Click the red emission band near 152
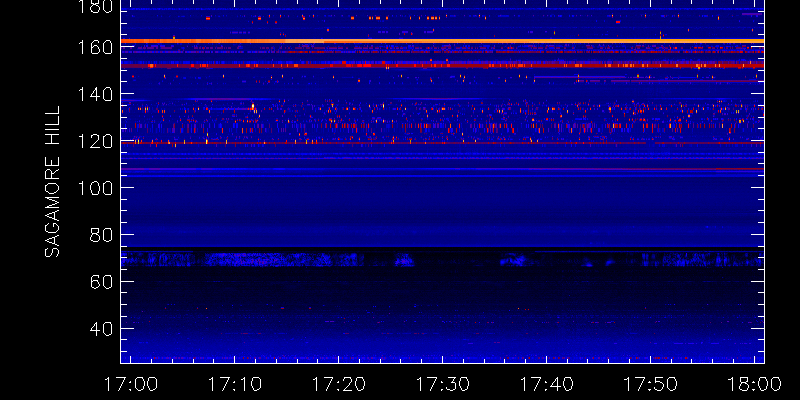The height and width of the screenshot is (400, 800). pos(442,66)
